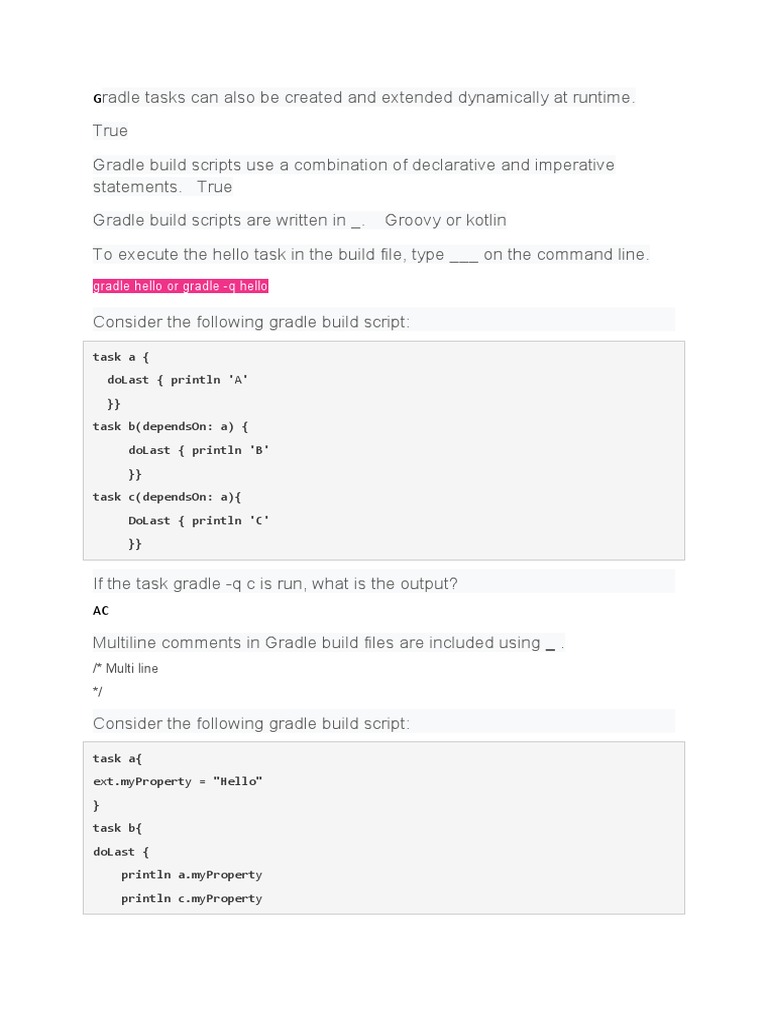The image size is (768, 1024).
Task: Click the bold "AC" output answer
Action: coord(101,610)
